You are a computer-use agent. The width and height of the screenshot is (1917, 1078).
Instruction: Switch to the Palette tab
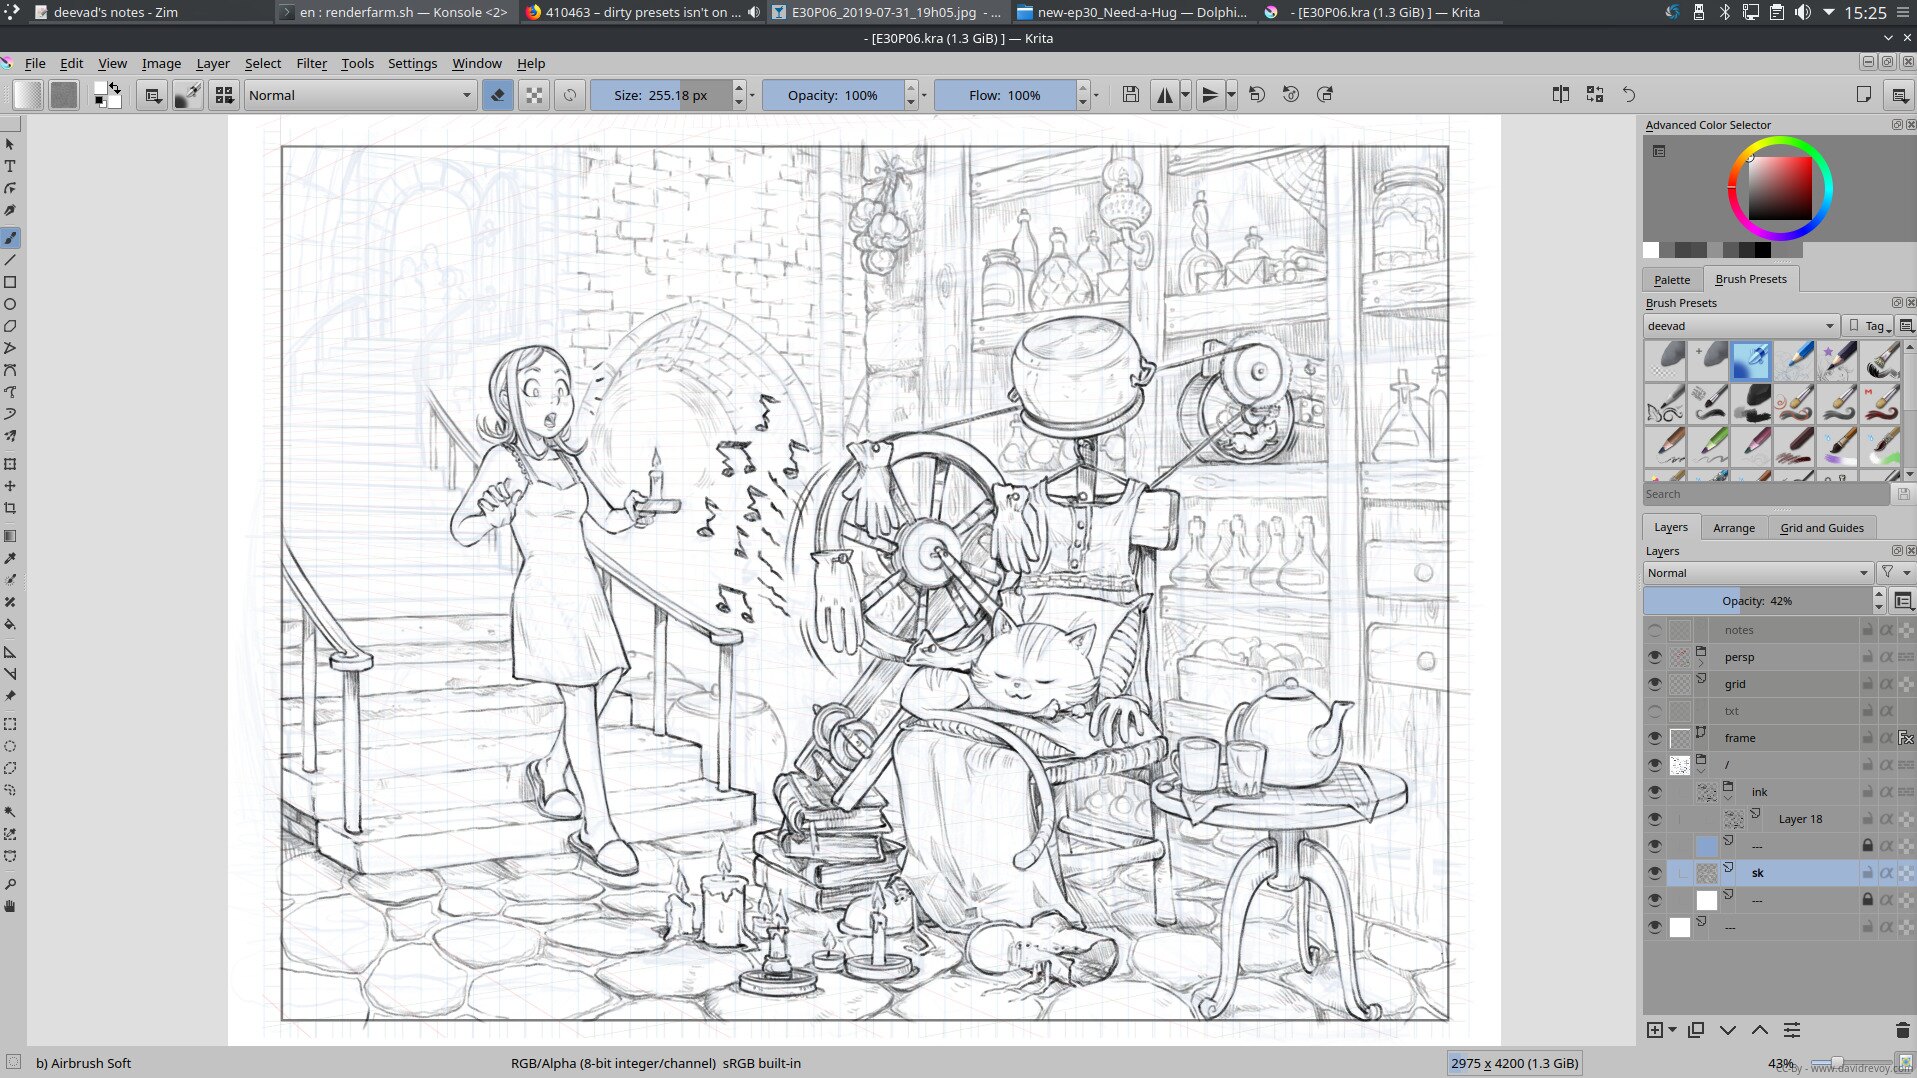pyautogui.click(x=1671, y=280)
